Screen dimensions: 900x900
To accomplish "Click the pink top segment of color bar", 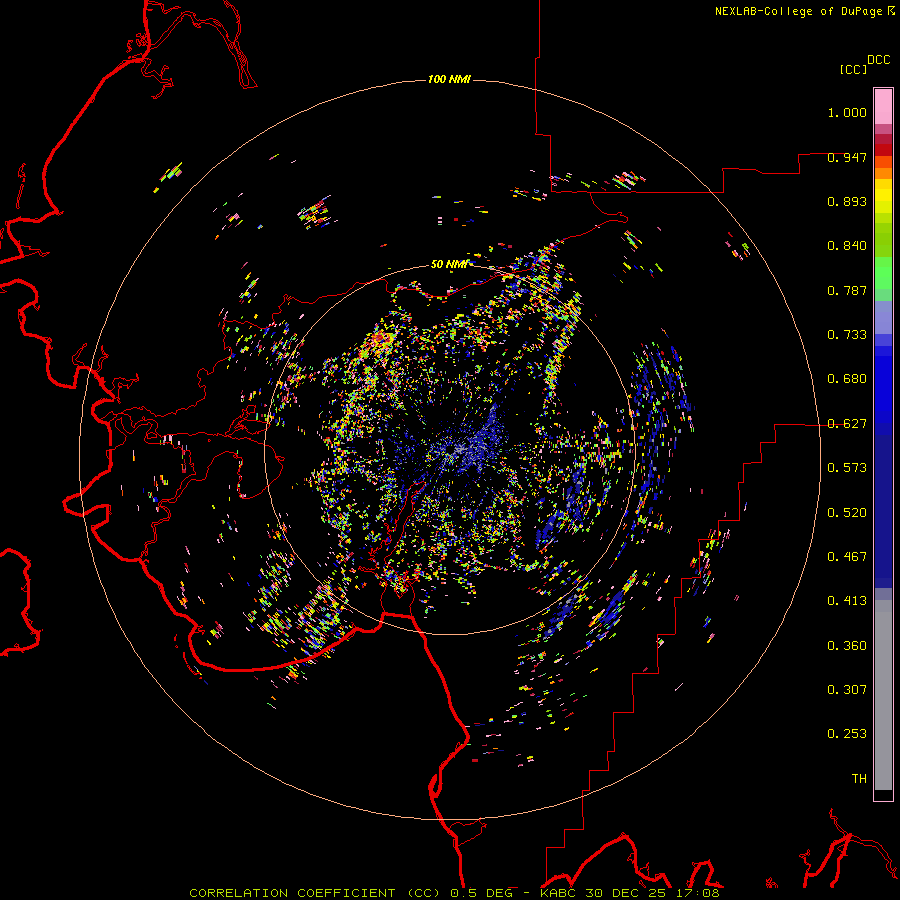I will click(x=883, y=107).
